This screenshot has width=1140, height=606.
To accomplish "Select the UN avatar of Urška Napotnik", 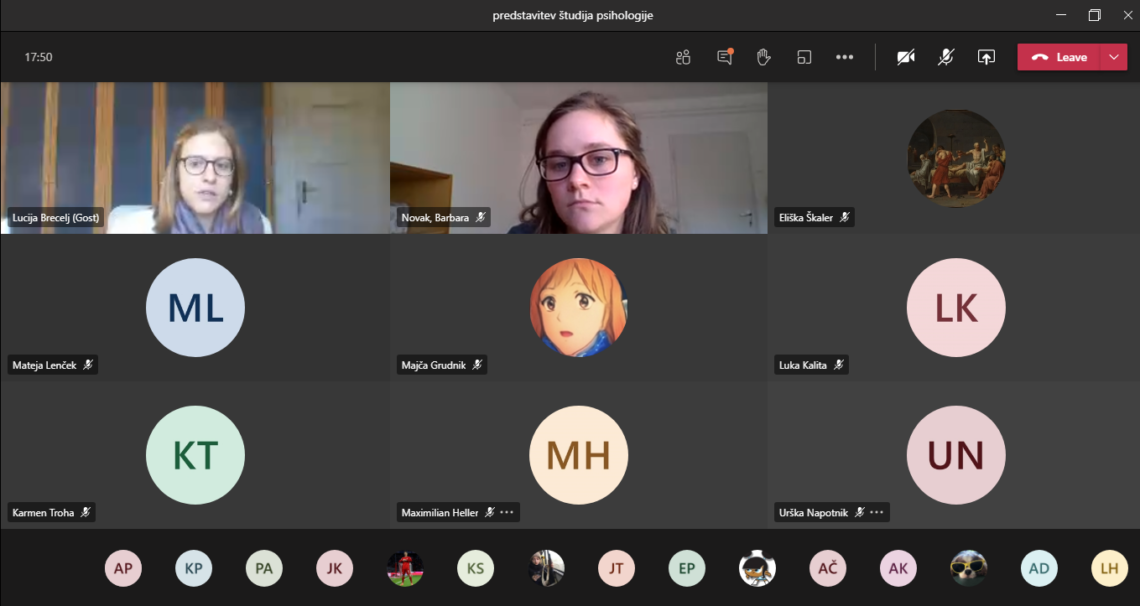I will [x=956, y=455].
